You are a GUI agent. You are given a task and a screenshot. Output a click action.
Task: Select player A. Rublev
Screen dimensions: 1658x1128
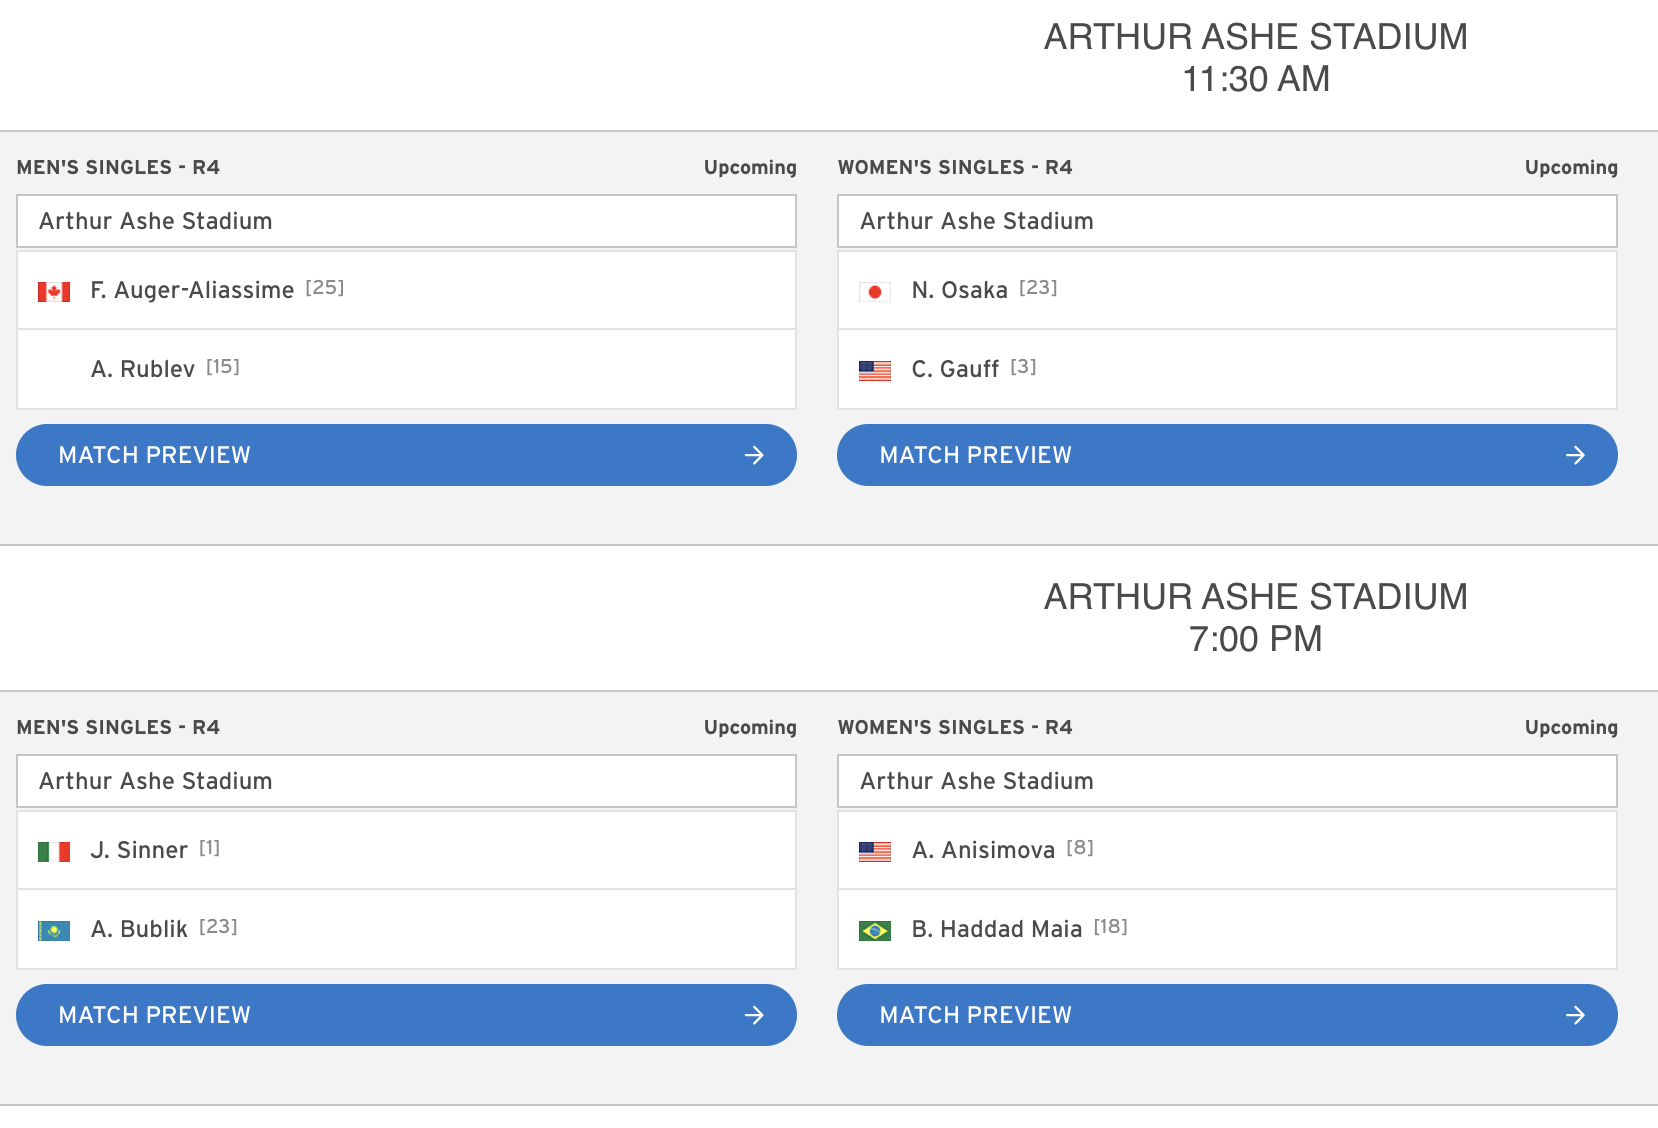(143, 369)
